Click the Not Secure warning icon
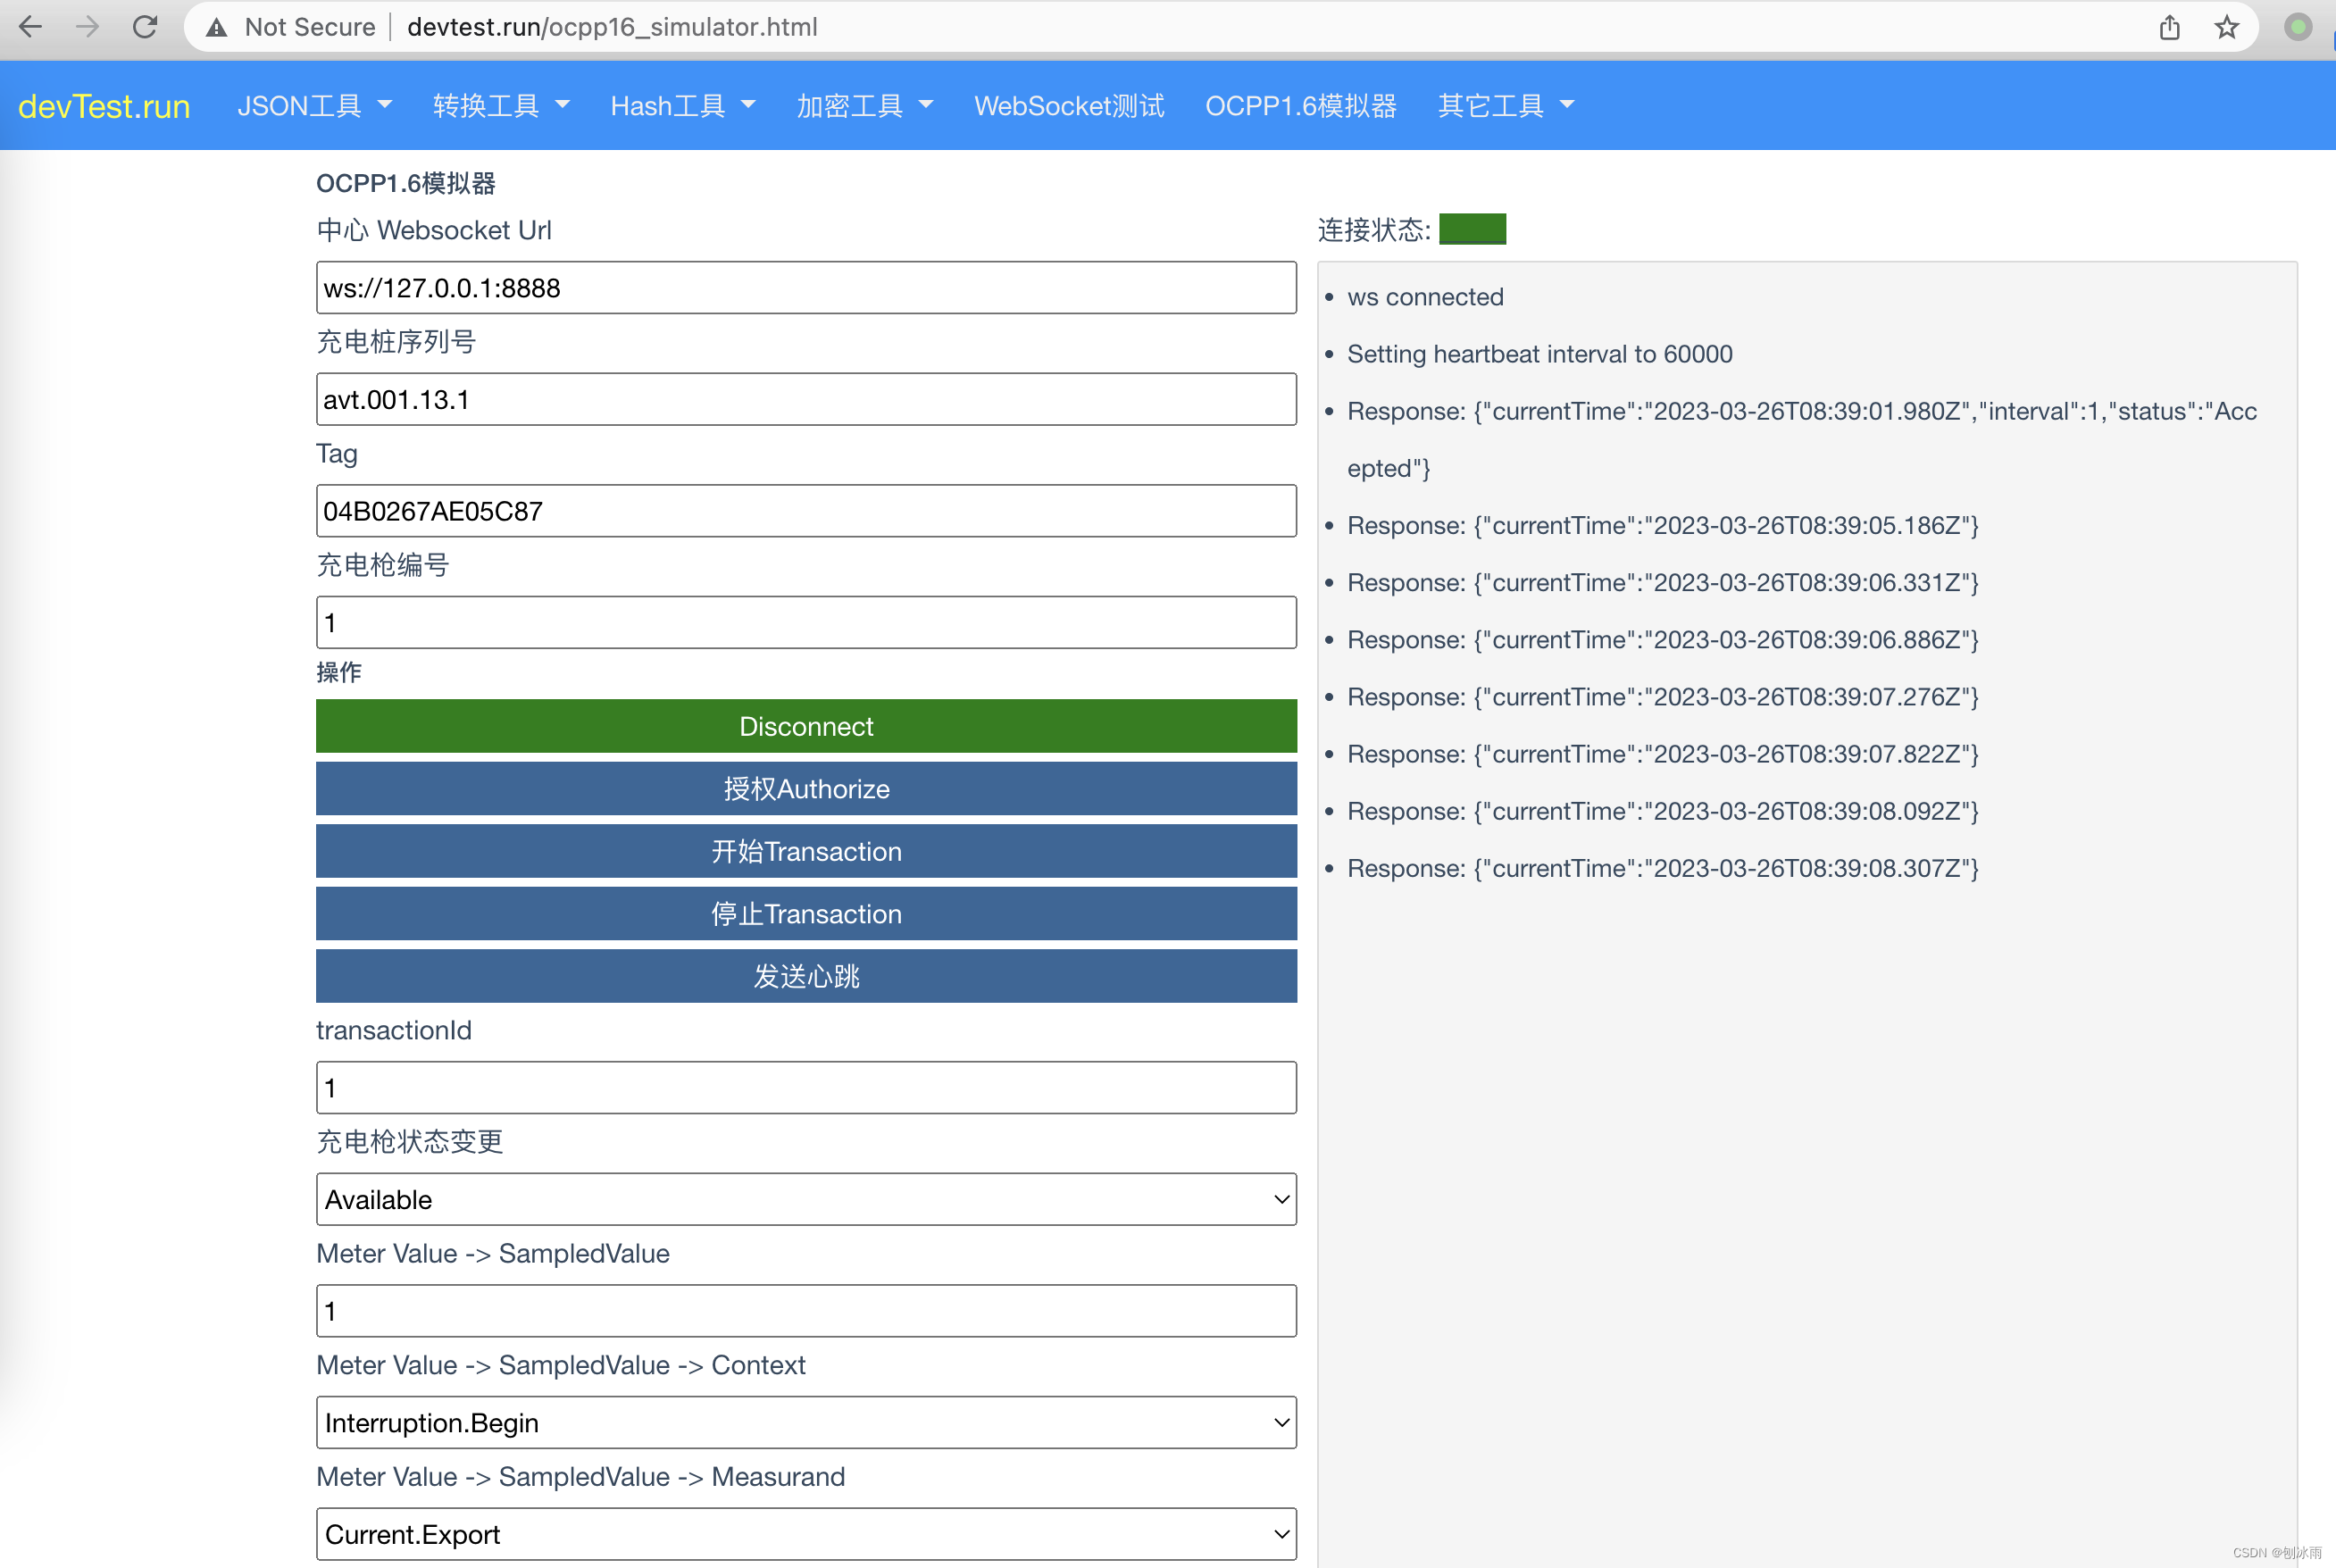This screenshot has width=2336, height=1568. [x=217, y=28]
